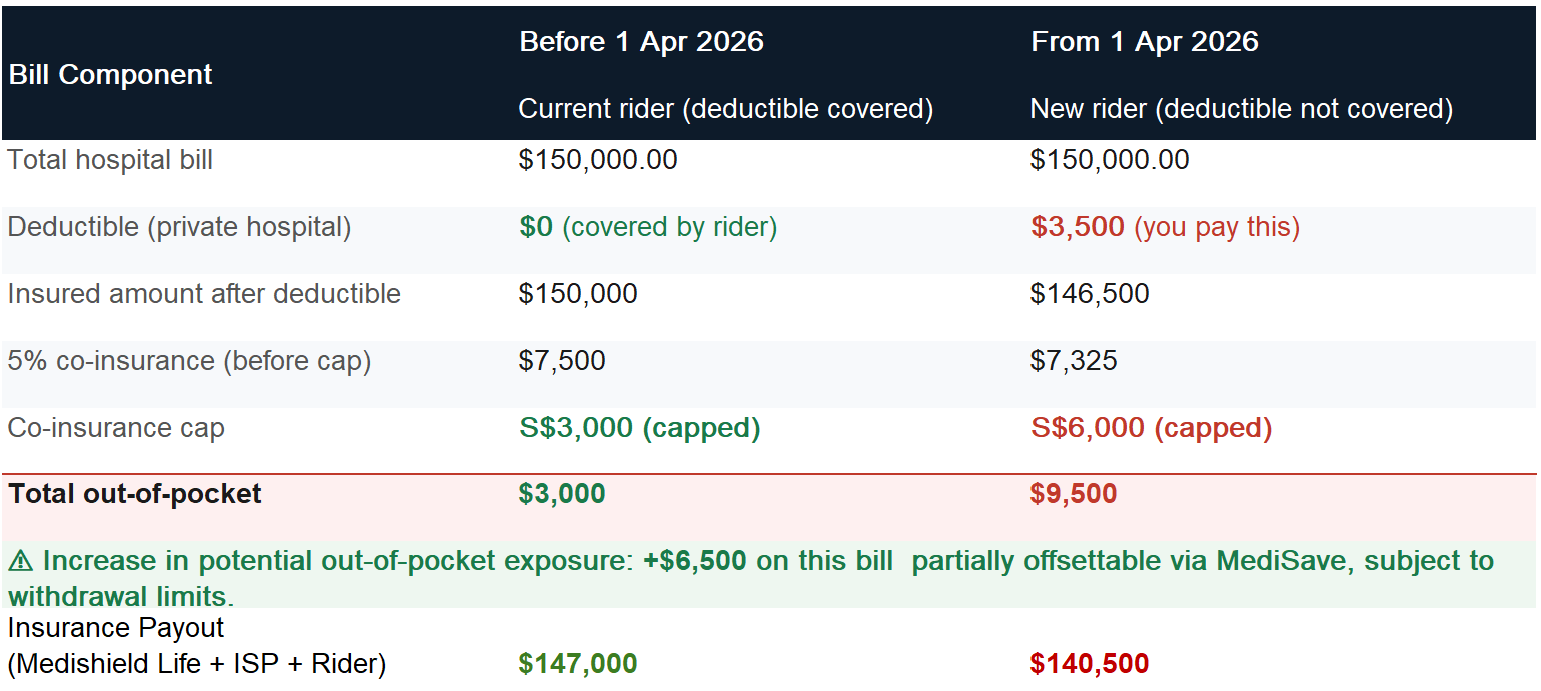Click the $9,500 total out-of-pocket value
This screenshot has width=1541, height=691.
coord(1074,494)
